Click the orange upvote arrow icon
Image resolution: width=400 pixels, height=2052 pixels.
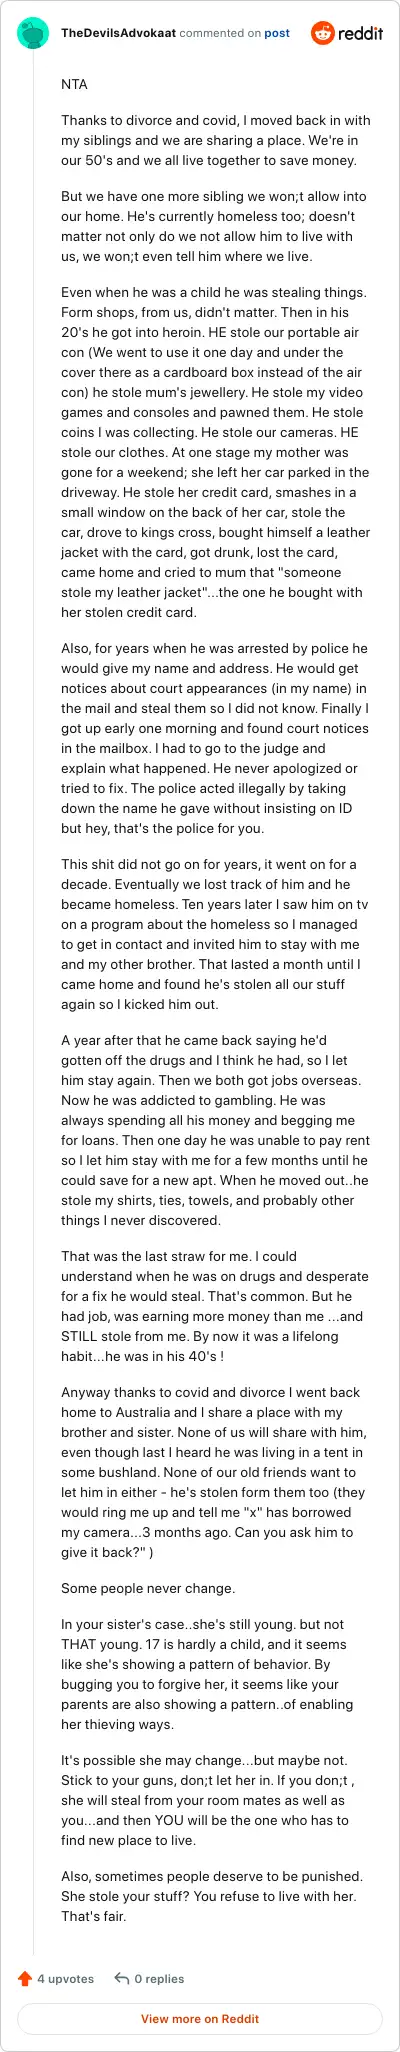coord(25,1978)
